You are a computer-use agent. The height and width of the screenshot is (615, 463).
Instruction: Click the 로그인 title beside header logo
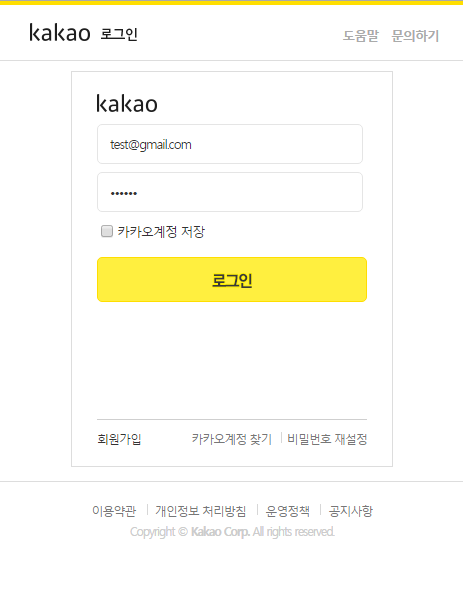[x=119, y=34]
